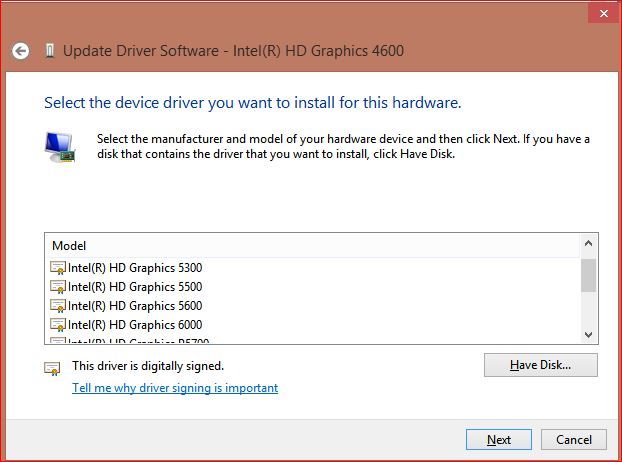Click the back arrow button
622x462 pixels.
(x=21, y=50)
